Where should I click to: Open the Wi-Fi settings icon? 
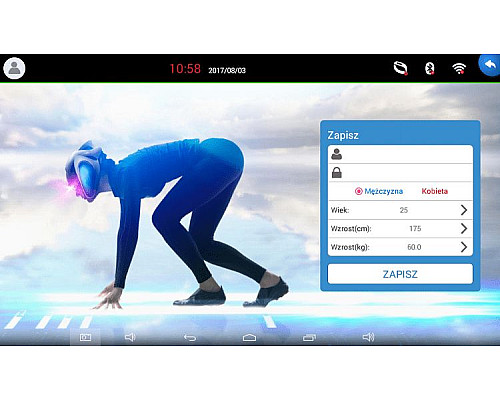459,69
